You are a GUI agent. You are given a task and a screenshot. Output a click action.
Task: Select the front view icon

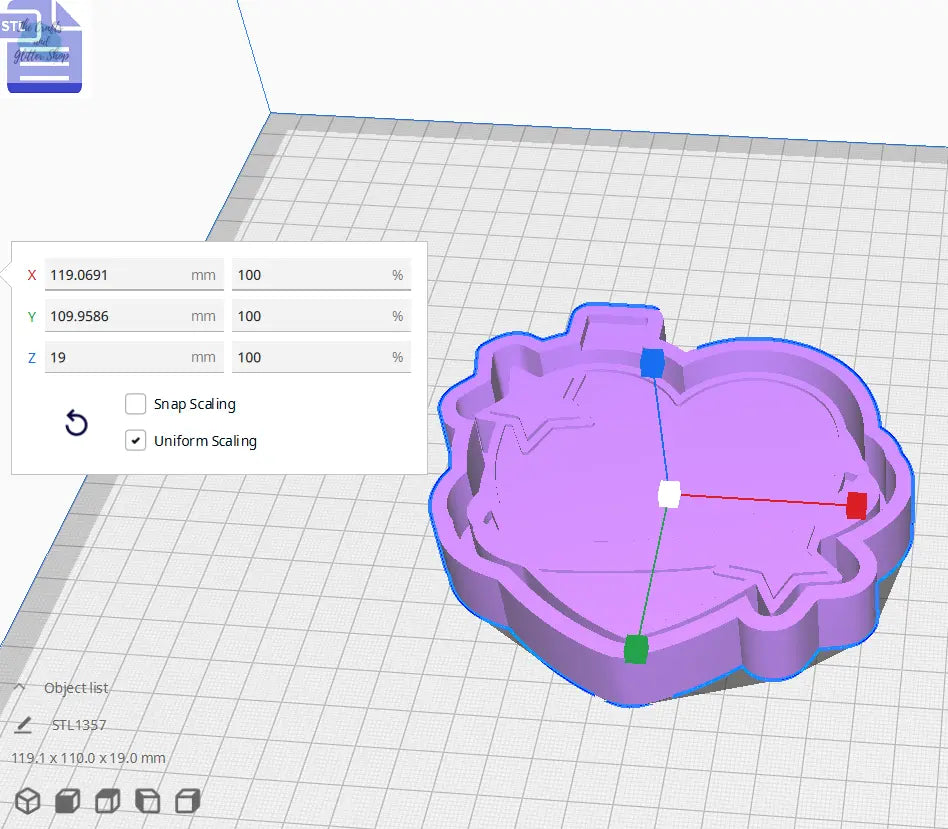point(66,800)
